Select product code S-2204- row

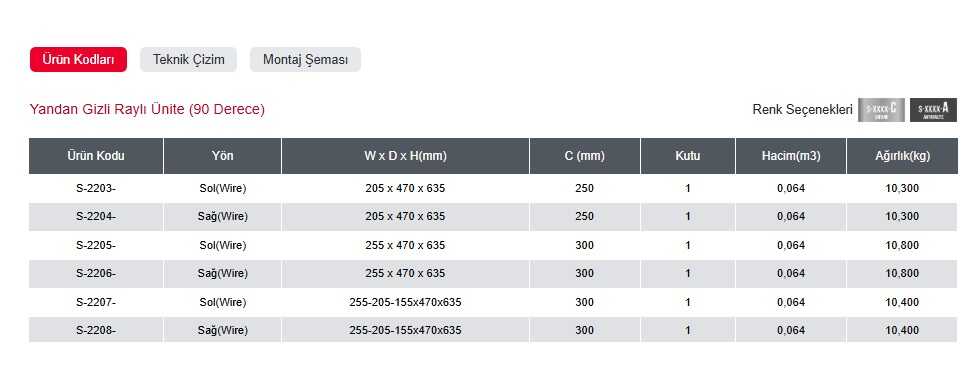tap(493, 217)
